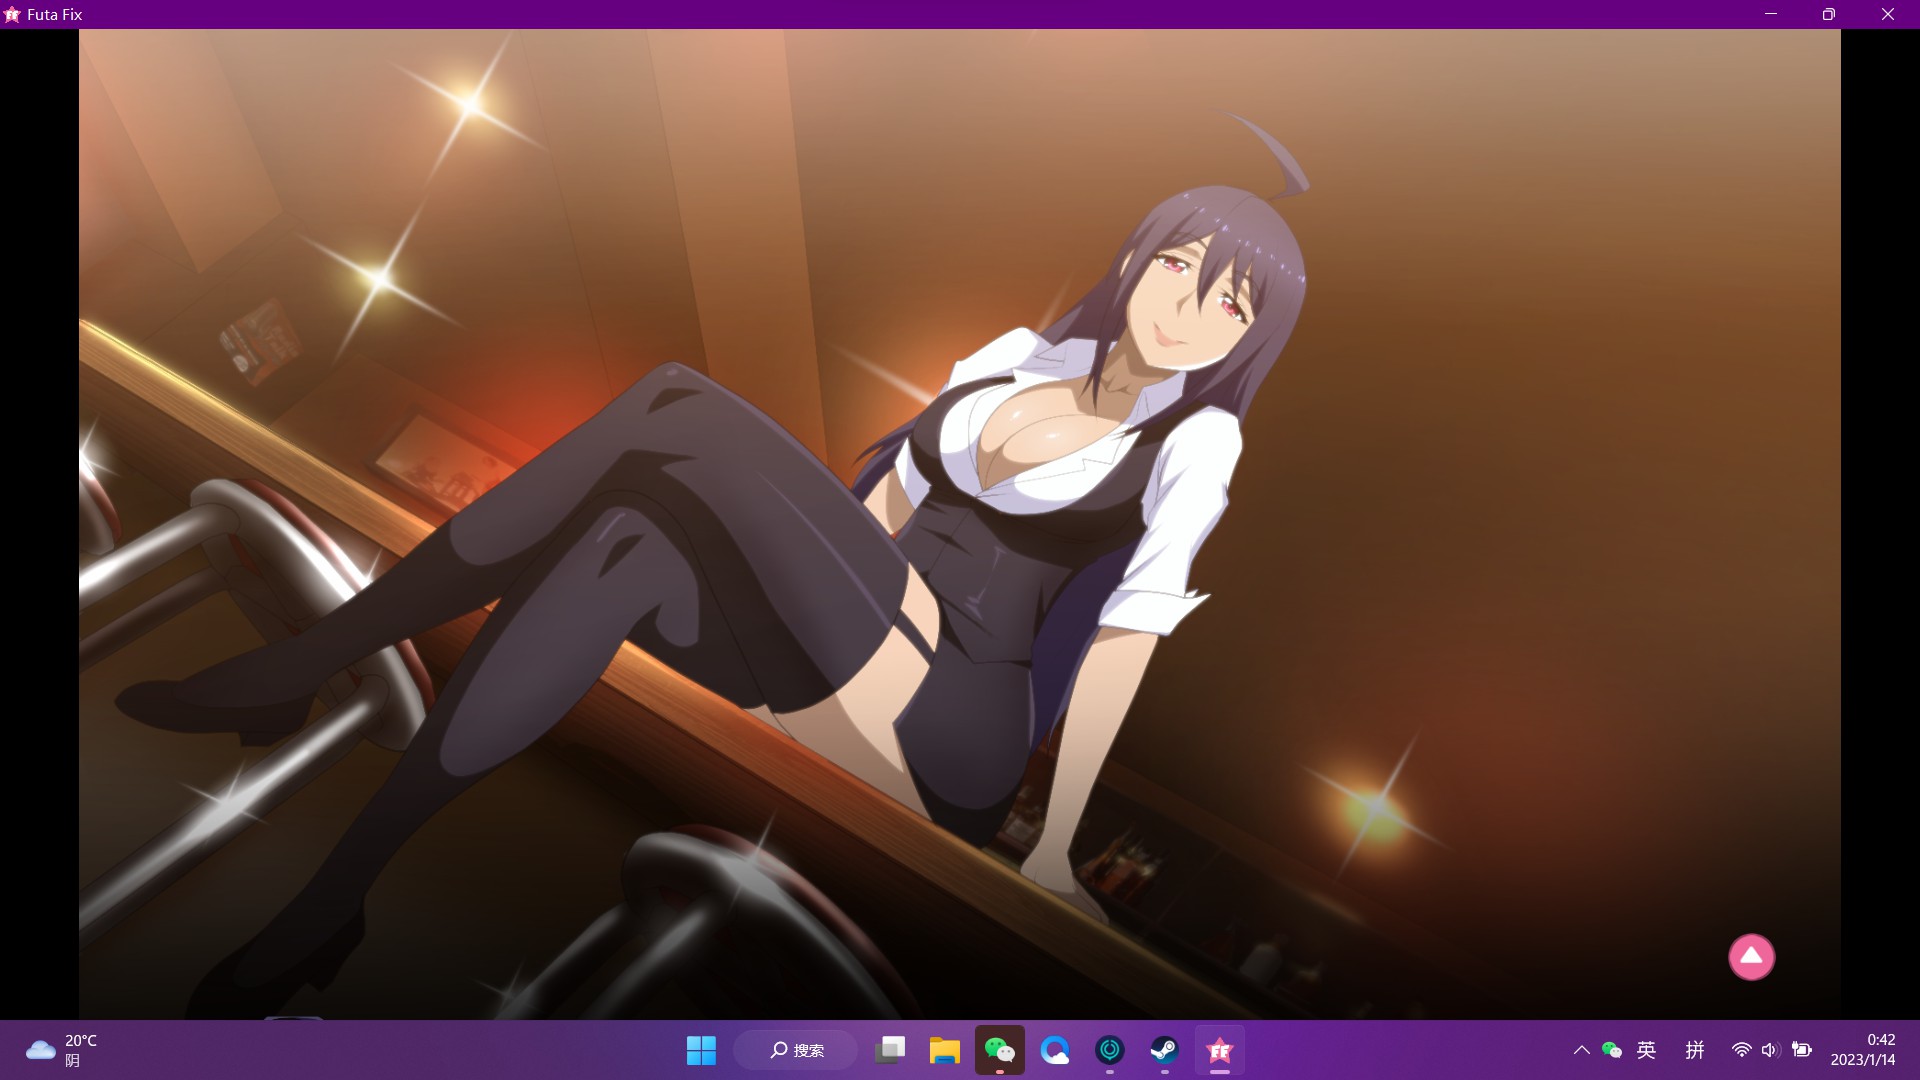The width and height of the screenshot is (1920, 1080).
Task: Click the Futa Fix taskbar icon
Action: pyautogui.click(x=1219, y=1050)
